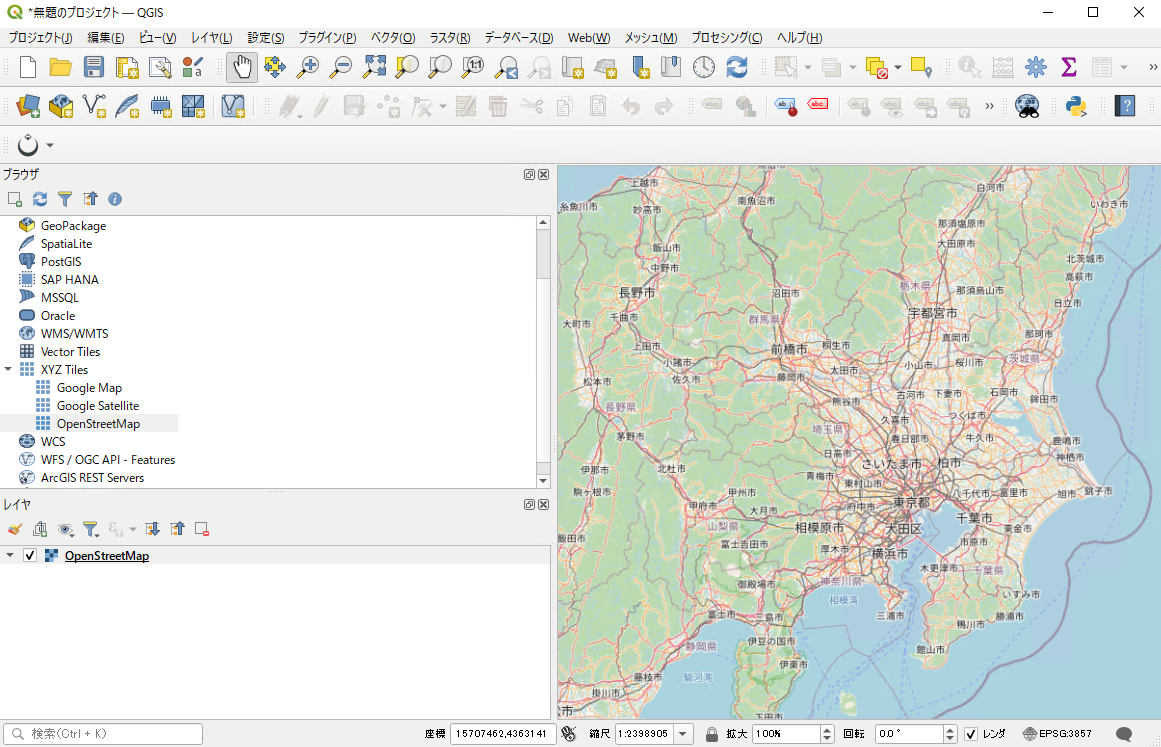Expand the label toolbar overflow chevron
Screen dimensions: 1161x747
pyautogui.click(x=989, y=107)
